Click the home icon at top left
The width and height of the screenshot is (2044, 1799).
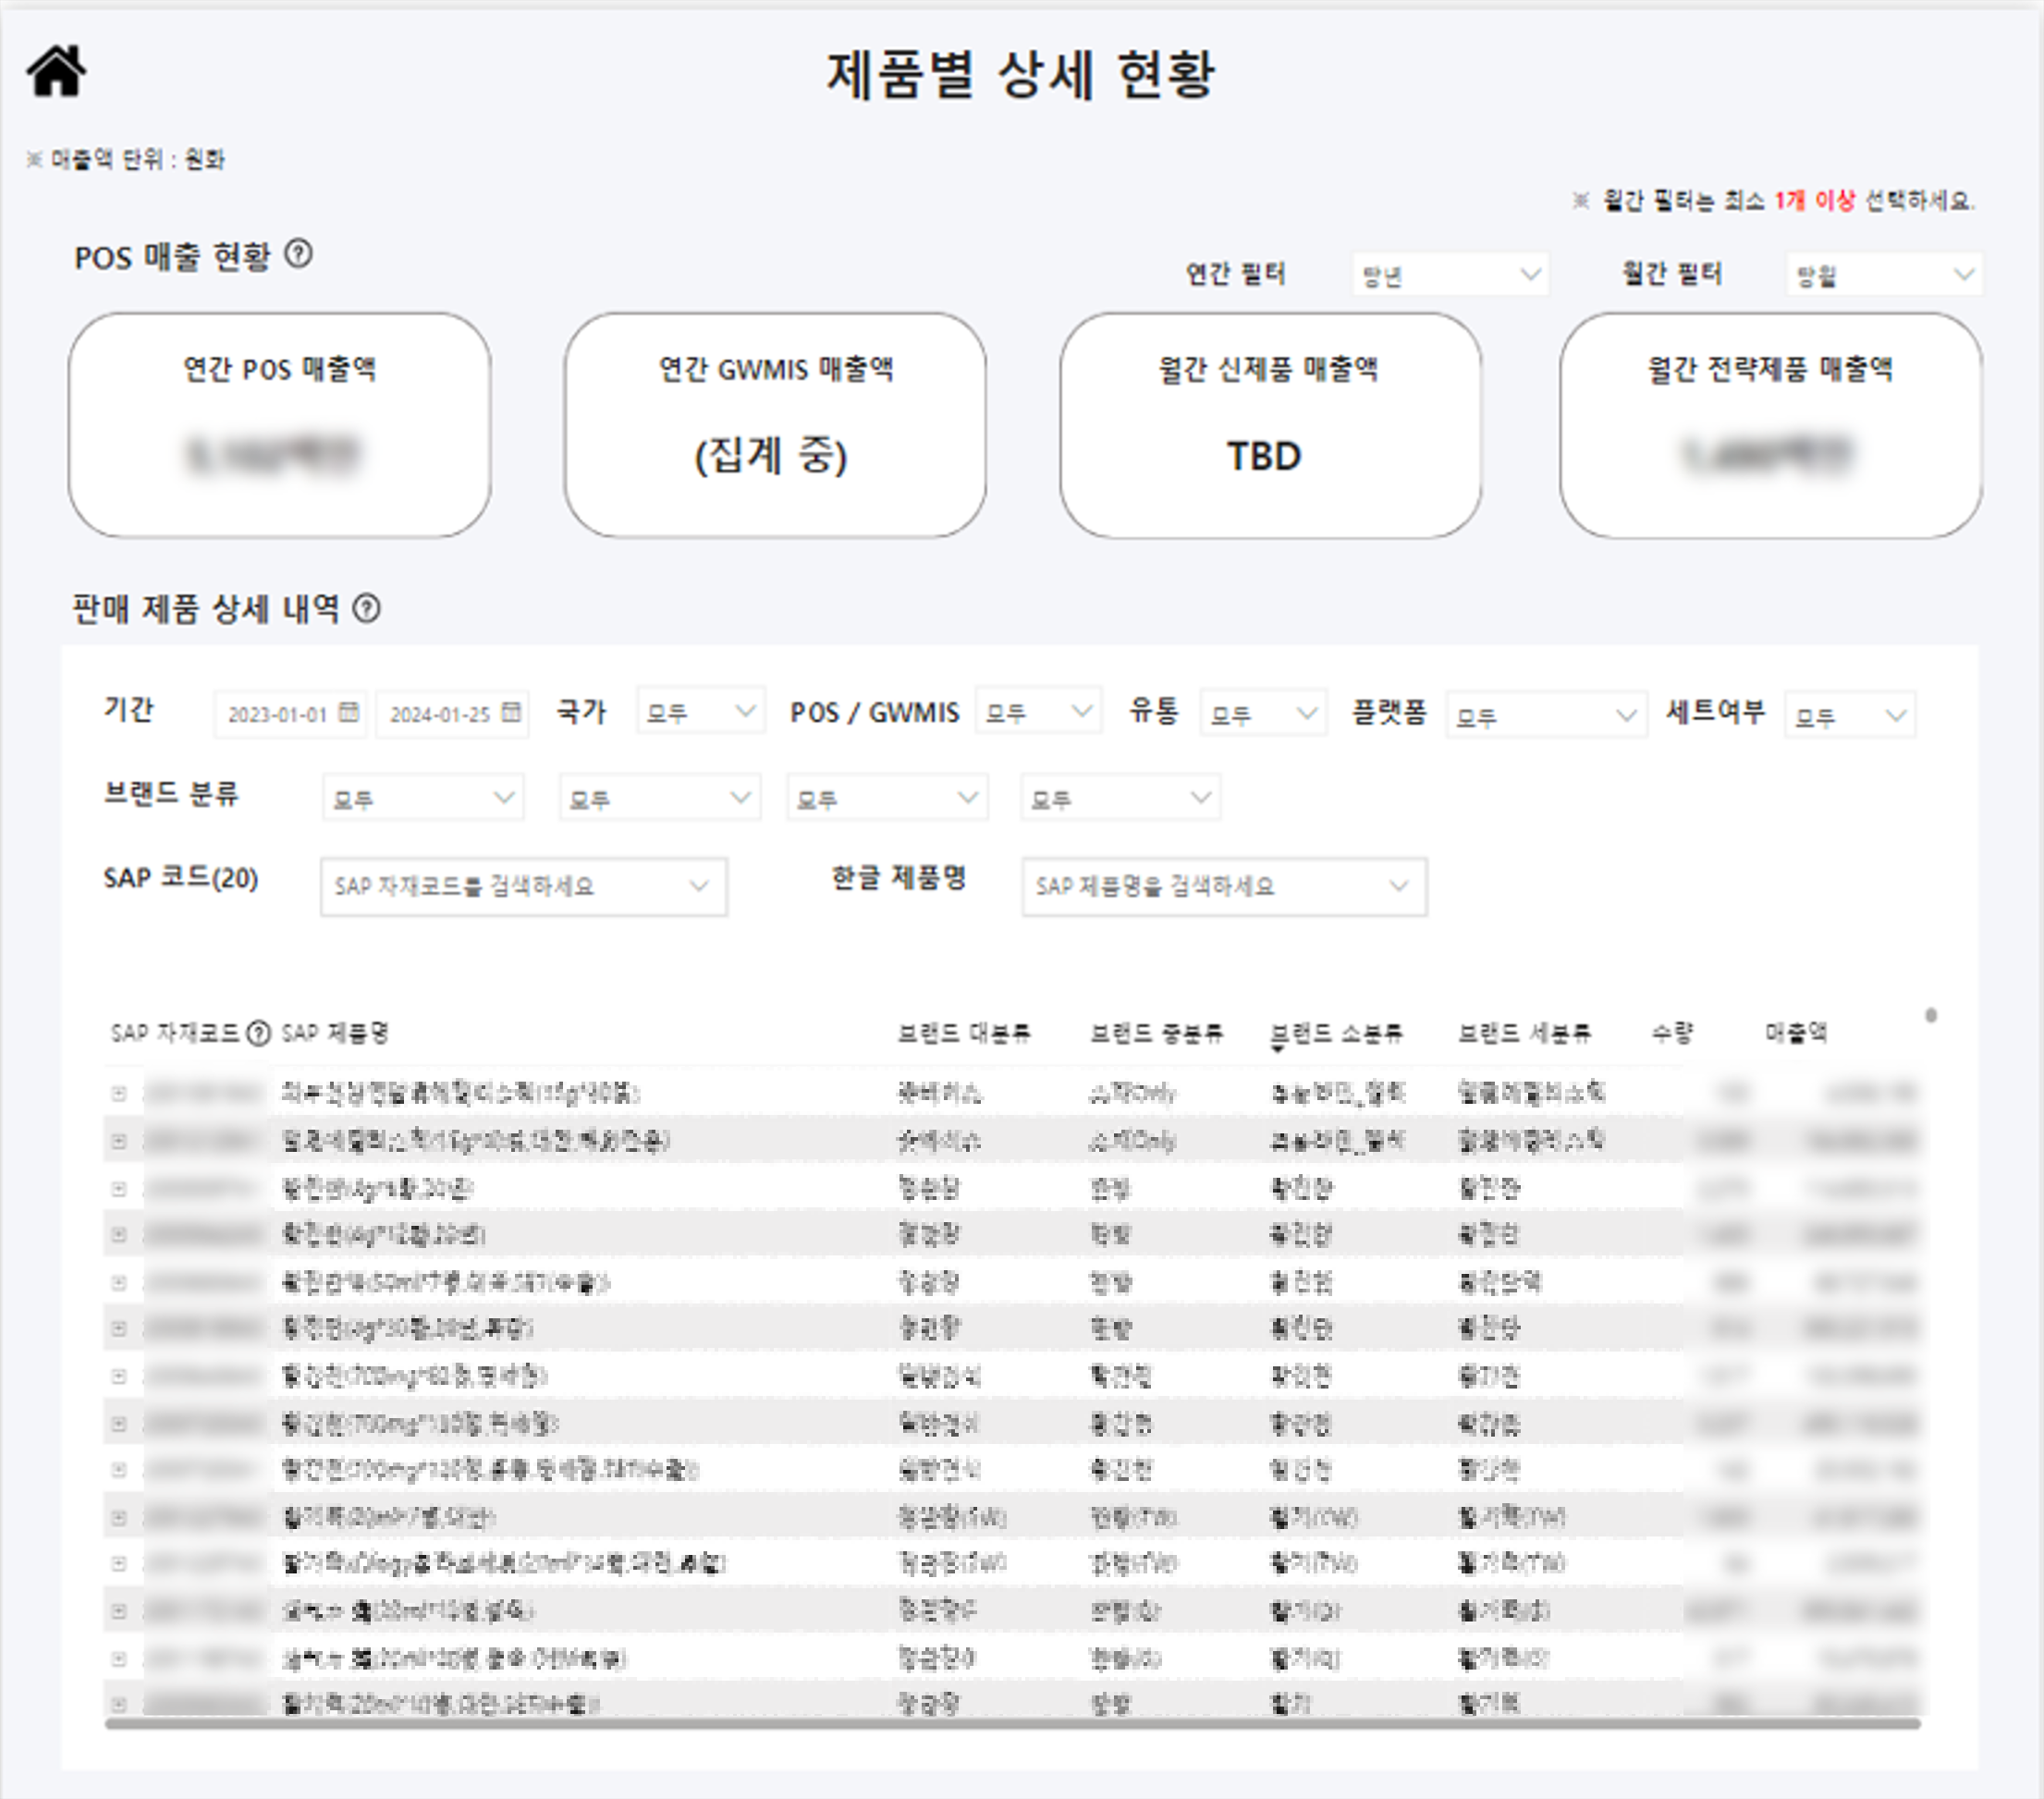pos(56,71)
